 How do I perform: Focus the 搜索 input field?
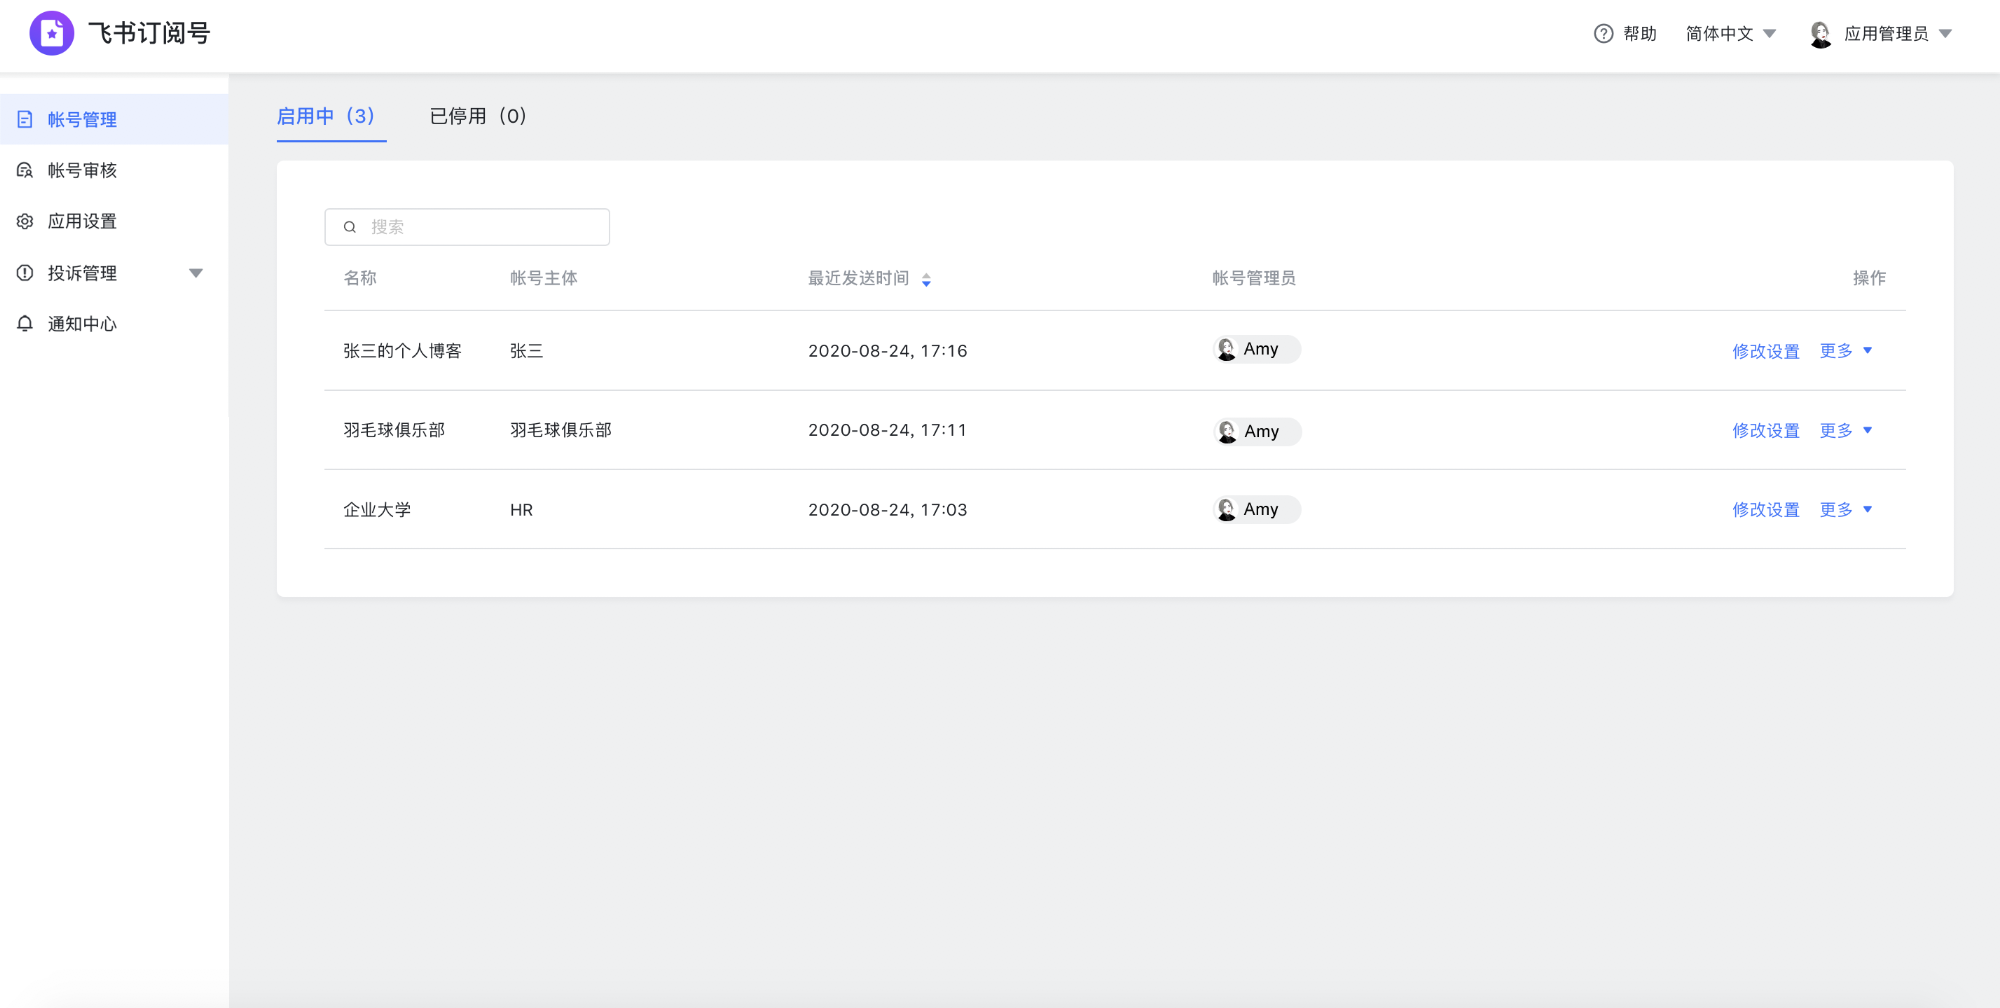pos(480,227)
